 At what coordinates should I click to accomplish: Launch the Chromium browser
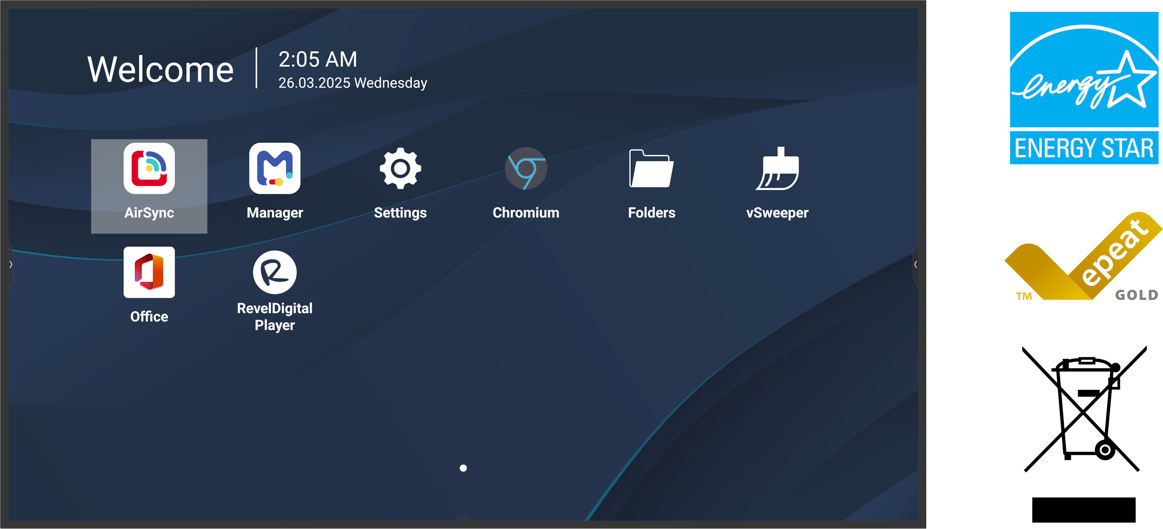click(x=525, y=170)
